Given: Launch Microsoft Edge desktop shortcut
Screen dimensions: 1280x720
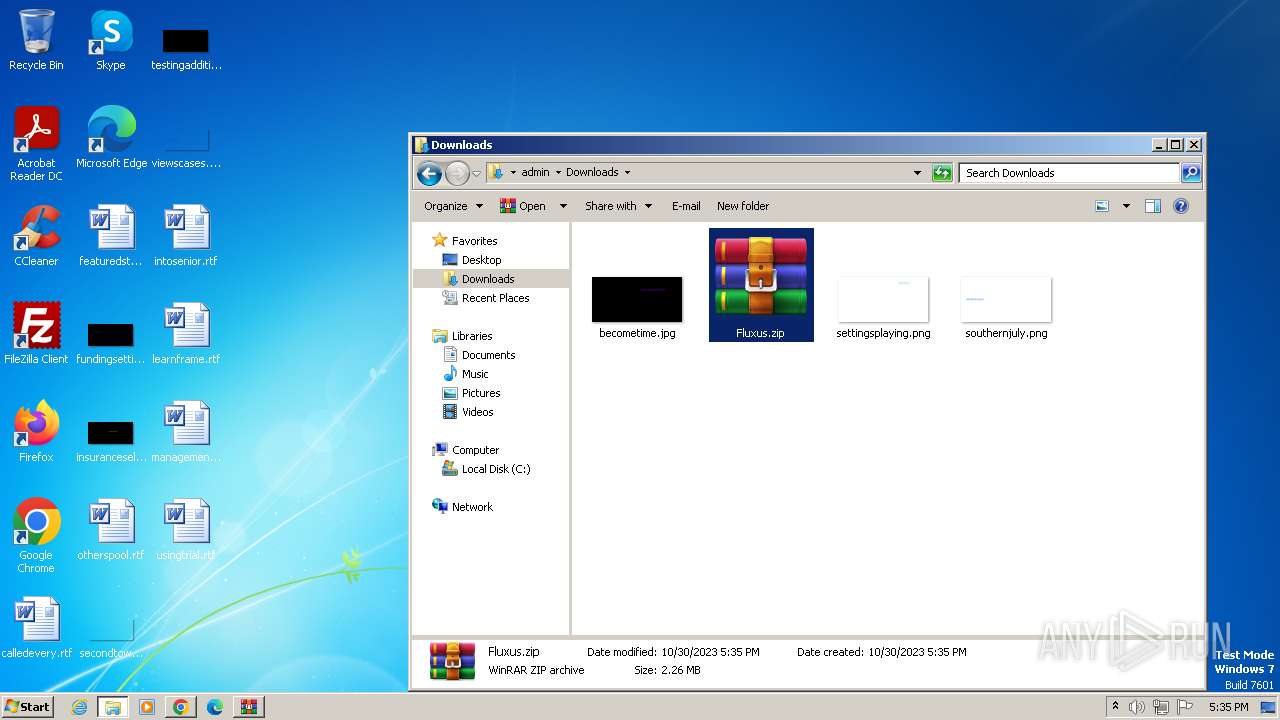Looking at the screenshot, I should 111,138.
